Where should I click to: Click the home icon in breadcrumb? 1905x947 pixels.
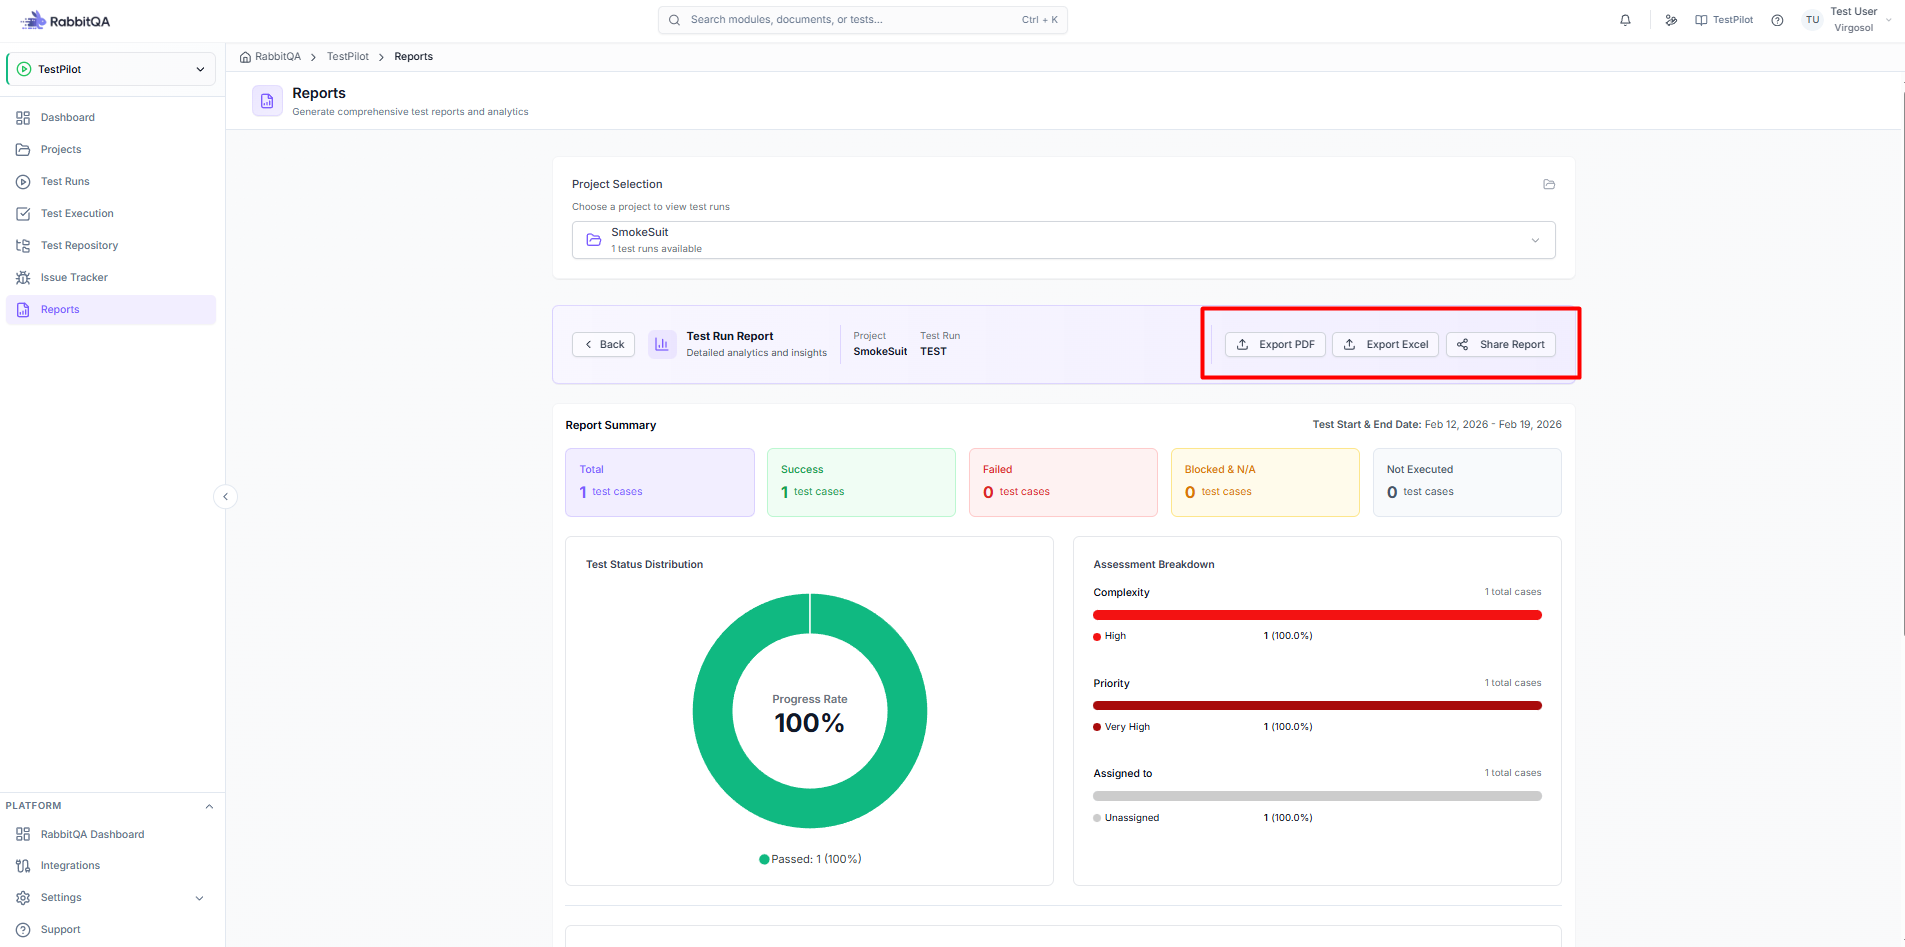pos(245,57)
